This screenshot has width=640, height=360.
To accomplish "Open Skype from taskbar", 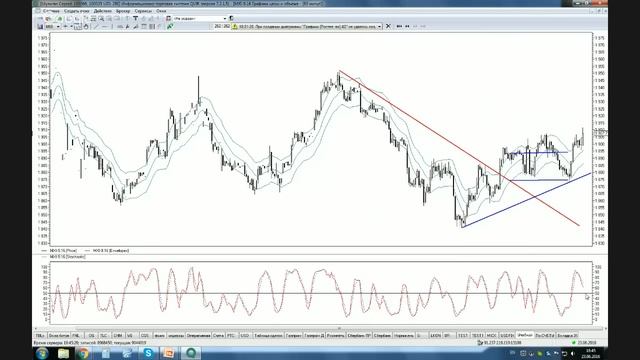I will 148,353.
